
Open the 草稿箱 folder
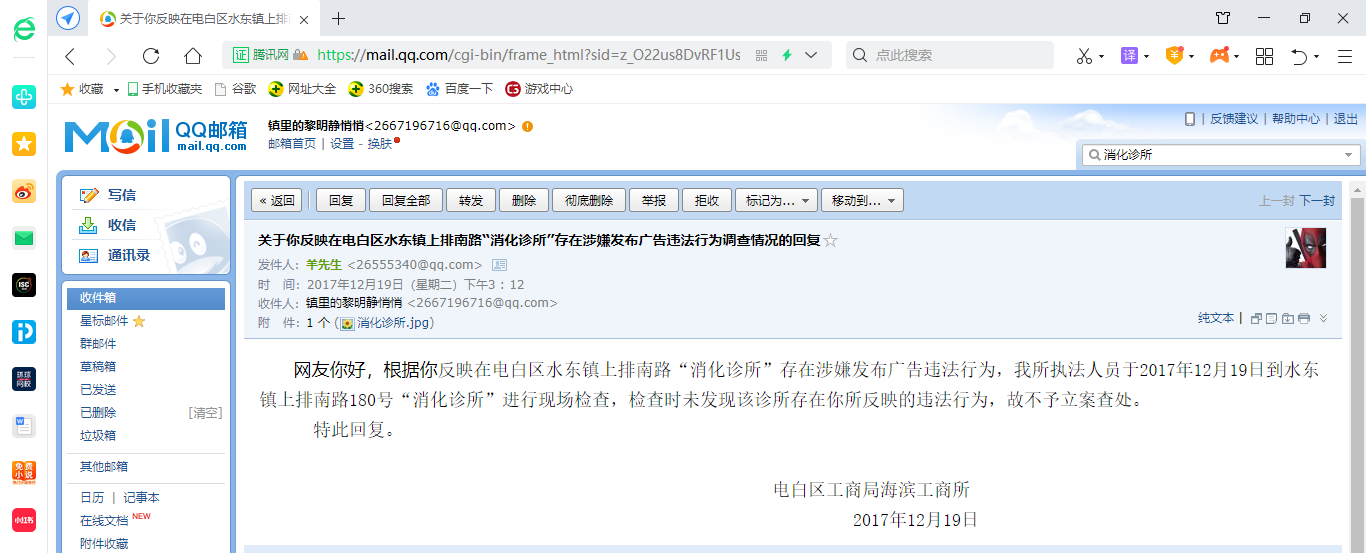point(98,367)
